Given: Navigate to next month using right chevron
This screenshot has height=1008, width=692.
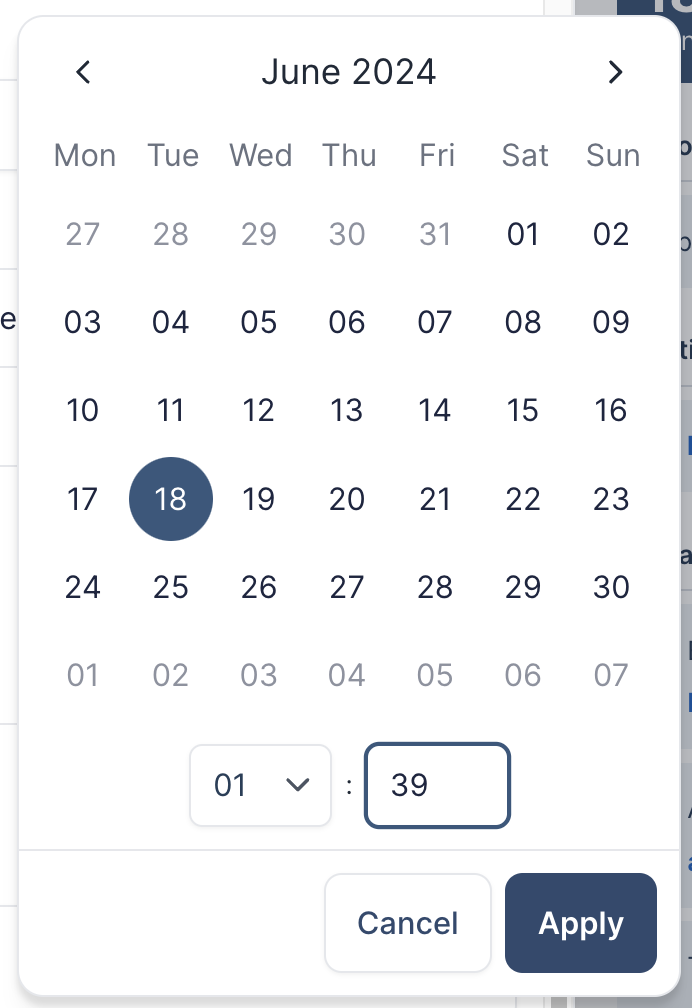Looking at the screenshot, I should click(615, 72).
